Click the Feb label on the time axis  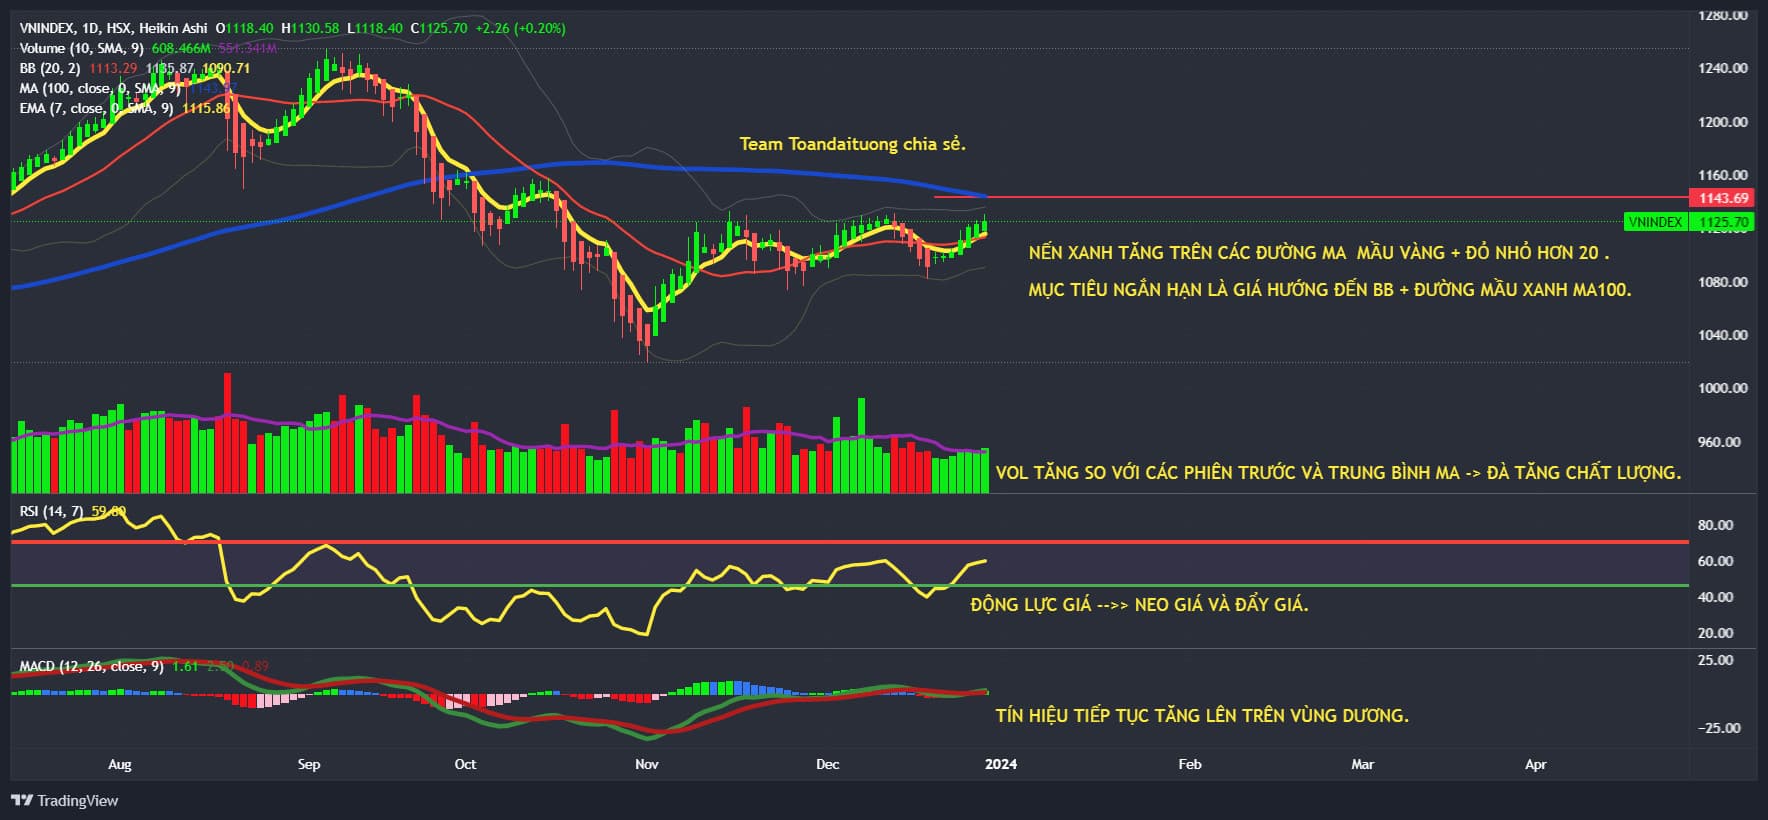(x=1190, y=764)
